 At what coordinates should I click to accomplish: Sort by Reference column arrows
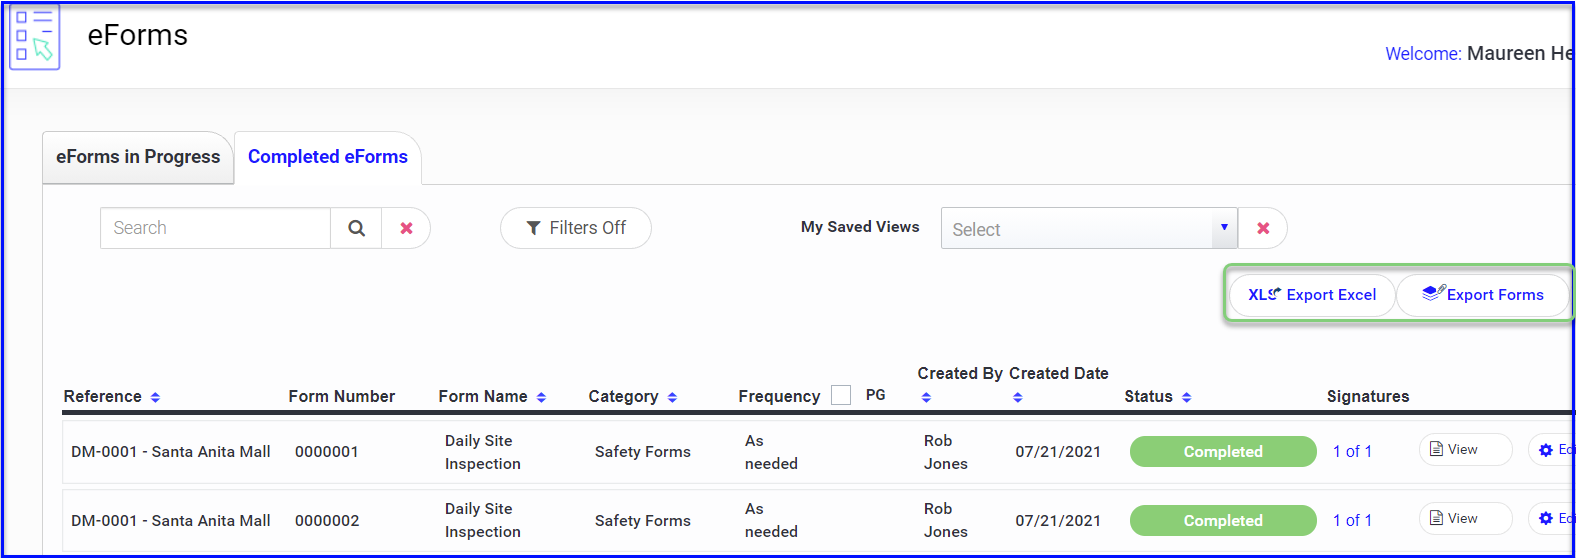(x=155, y=397)
